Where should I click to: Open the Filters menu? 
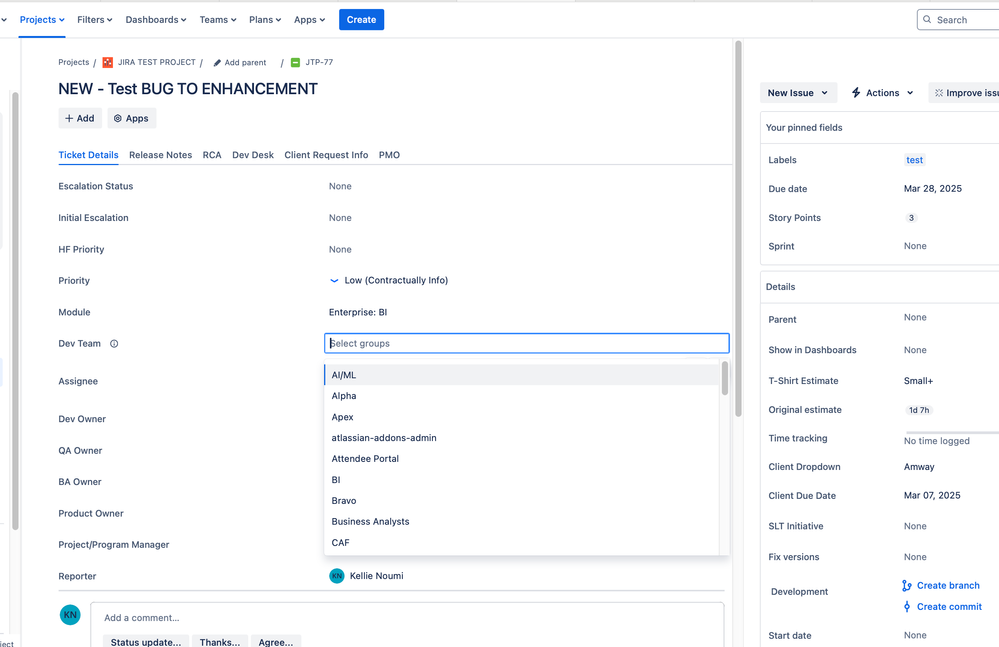click(94, 20)
